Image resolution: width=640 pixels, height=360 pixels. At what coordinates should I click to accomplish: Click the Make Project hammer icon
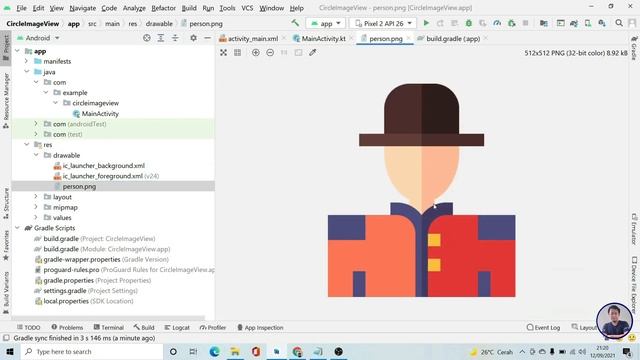click(295, 23)
